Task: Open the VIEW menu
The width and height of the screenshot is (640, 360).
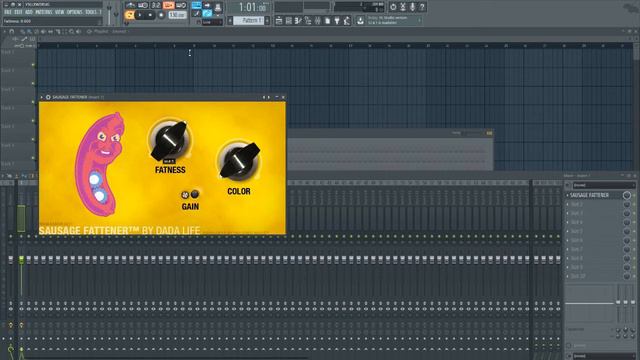Action: (x=59, y=12)
